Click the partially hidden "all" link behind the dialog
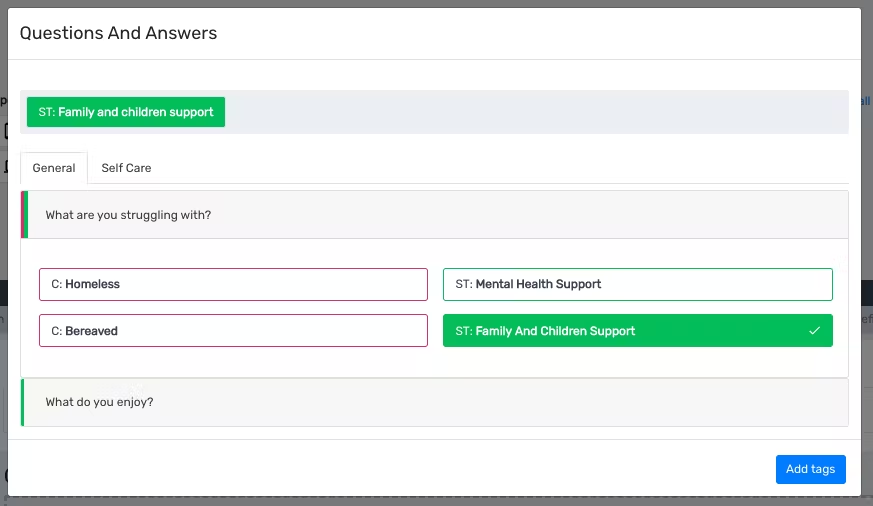 pos(865,101)
